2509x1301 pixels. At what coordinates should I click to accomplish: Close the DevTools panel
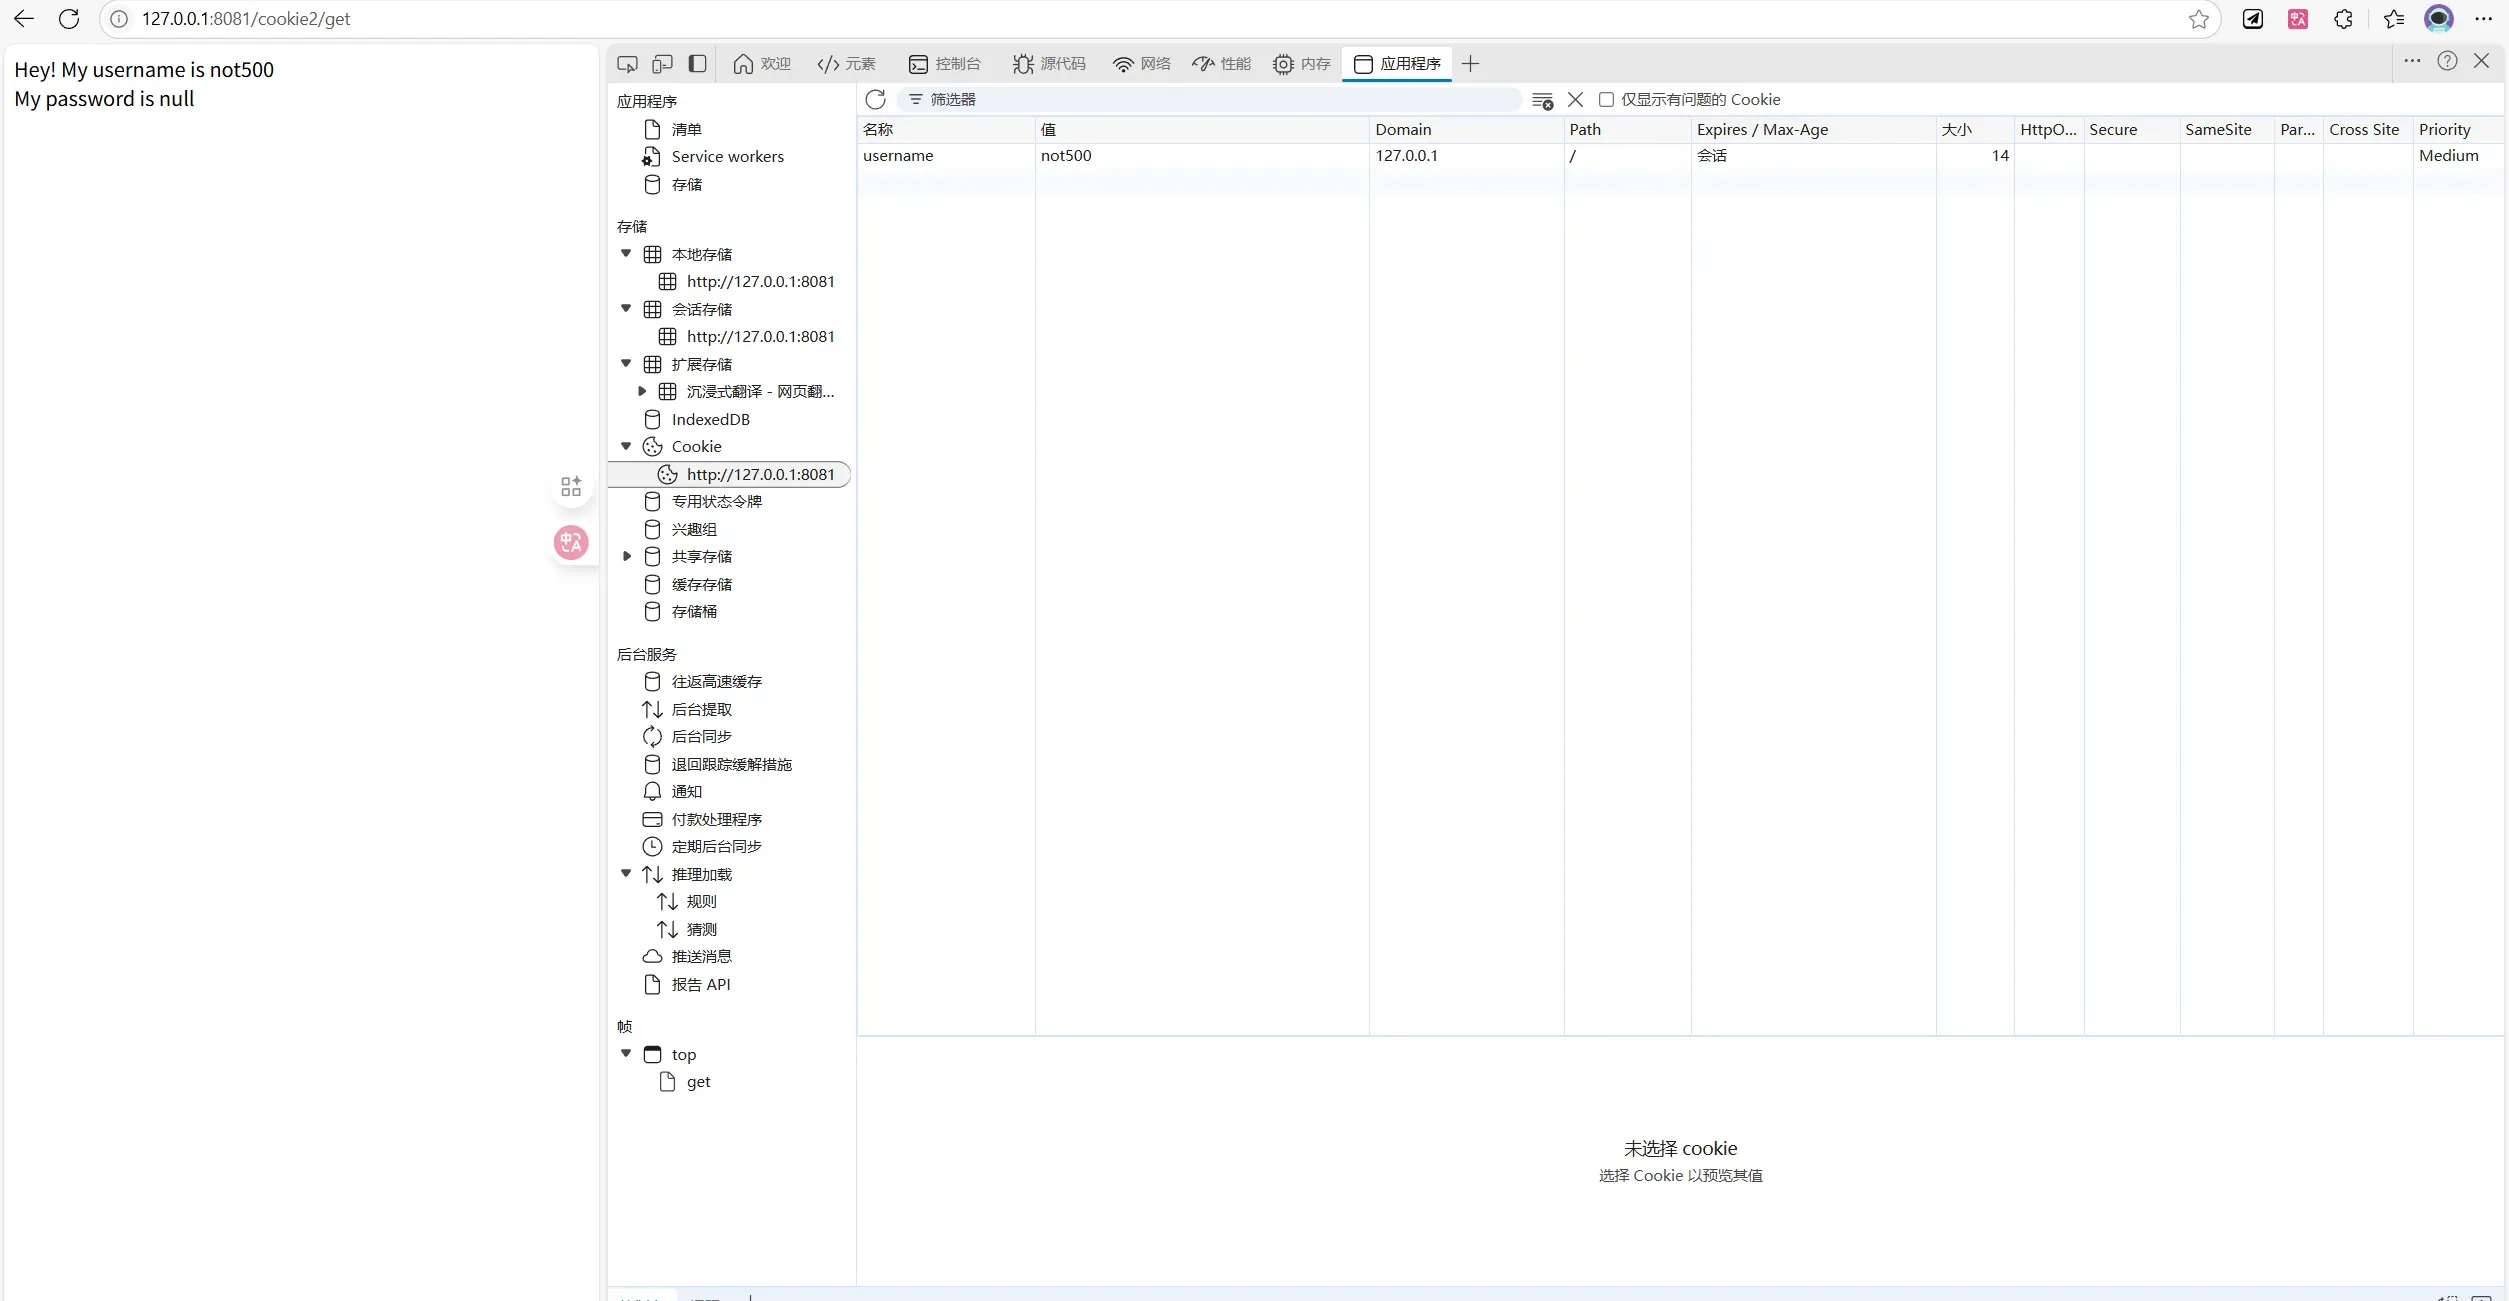point(2481,61)
